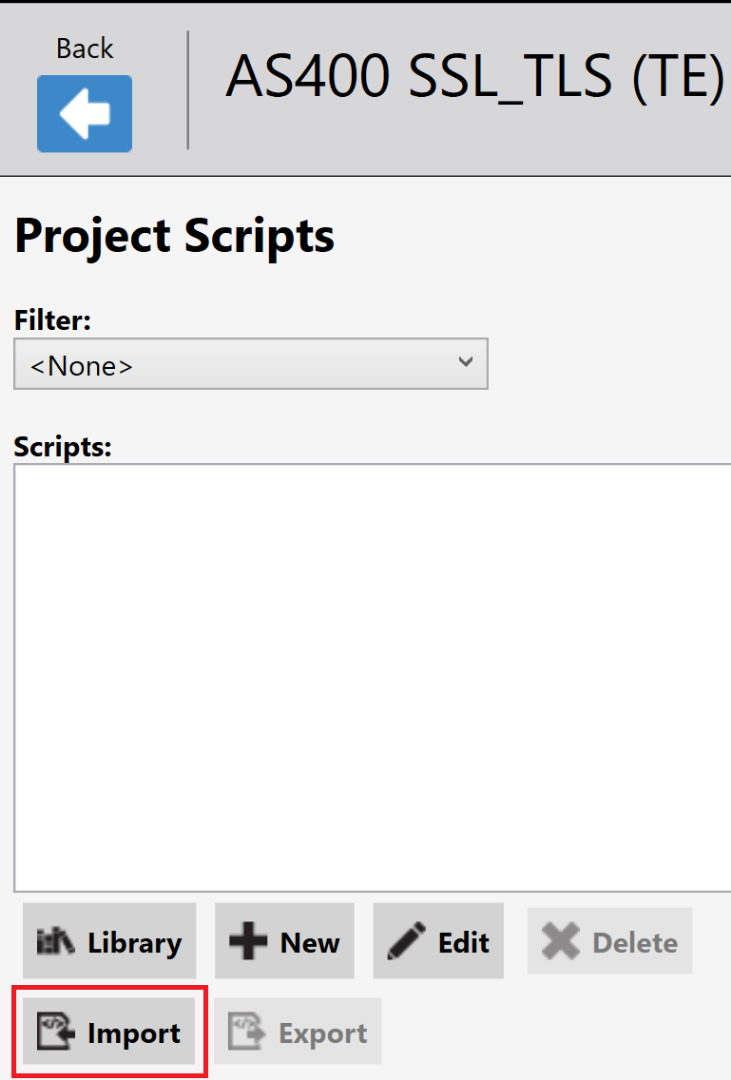Click the AS400 SSL_TLS (TE) title
731x1080 pixels.
pyautogui.click(x=470, y=78)
